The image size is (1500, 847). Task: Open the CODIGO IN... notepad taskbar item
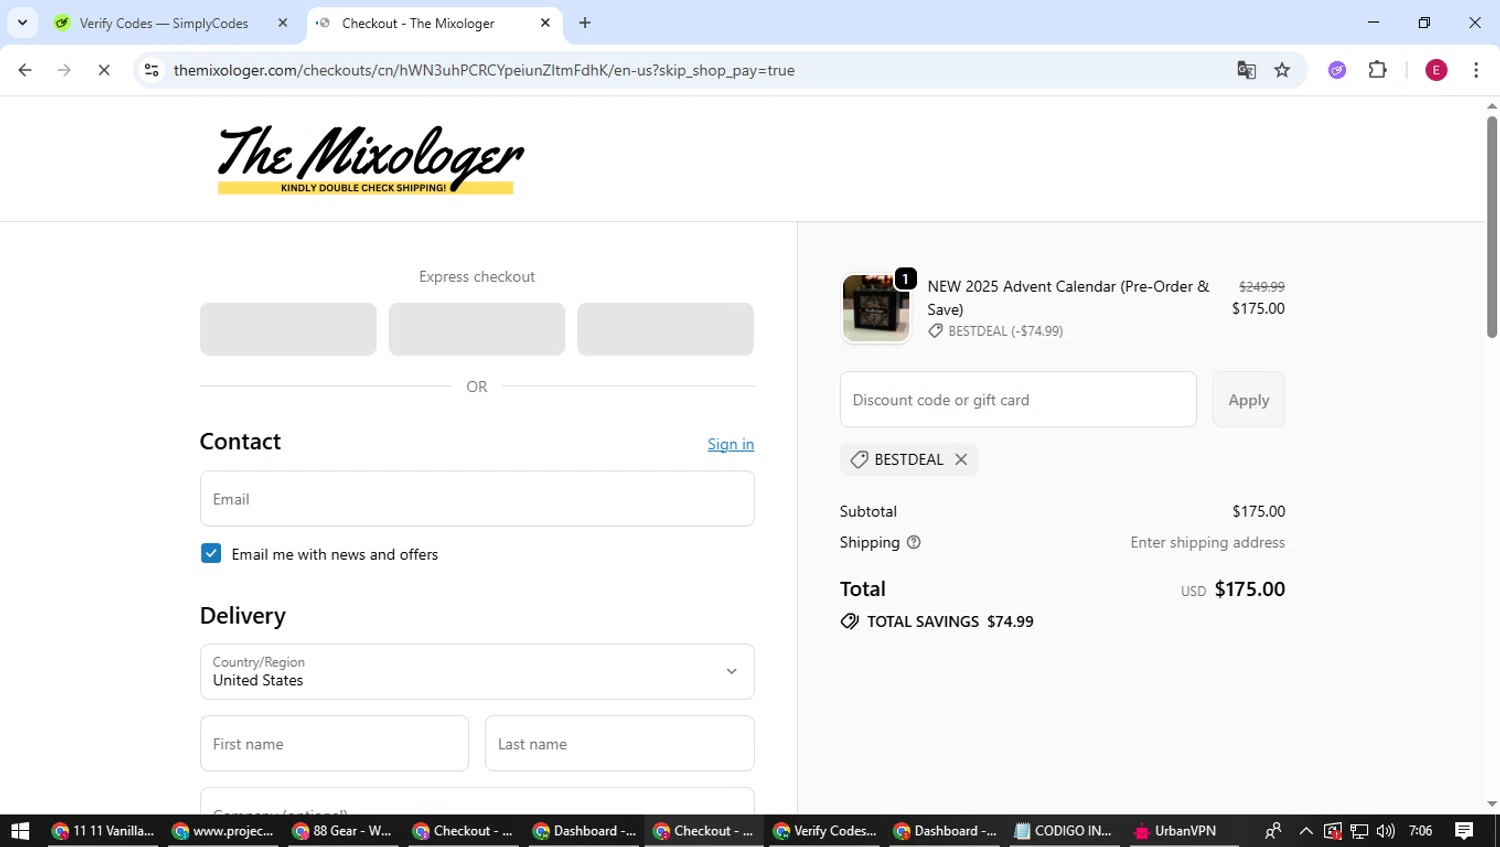tap(1064, 831)
